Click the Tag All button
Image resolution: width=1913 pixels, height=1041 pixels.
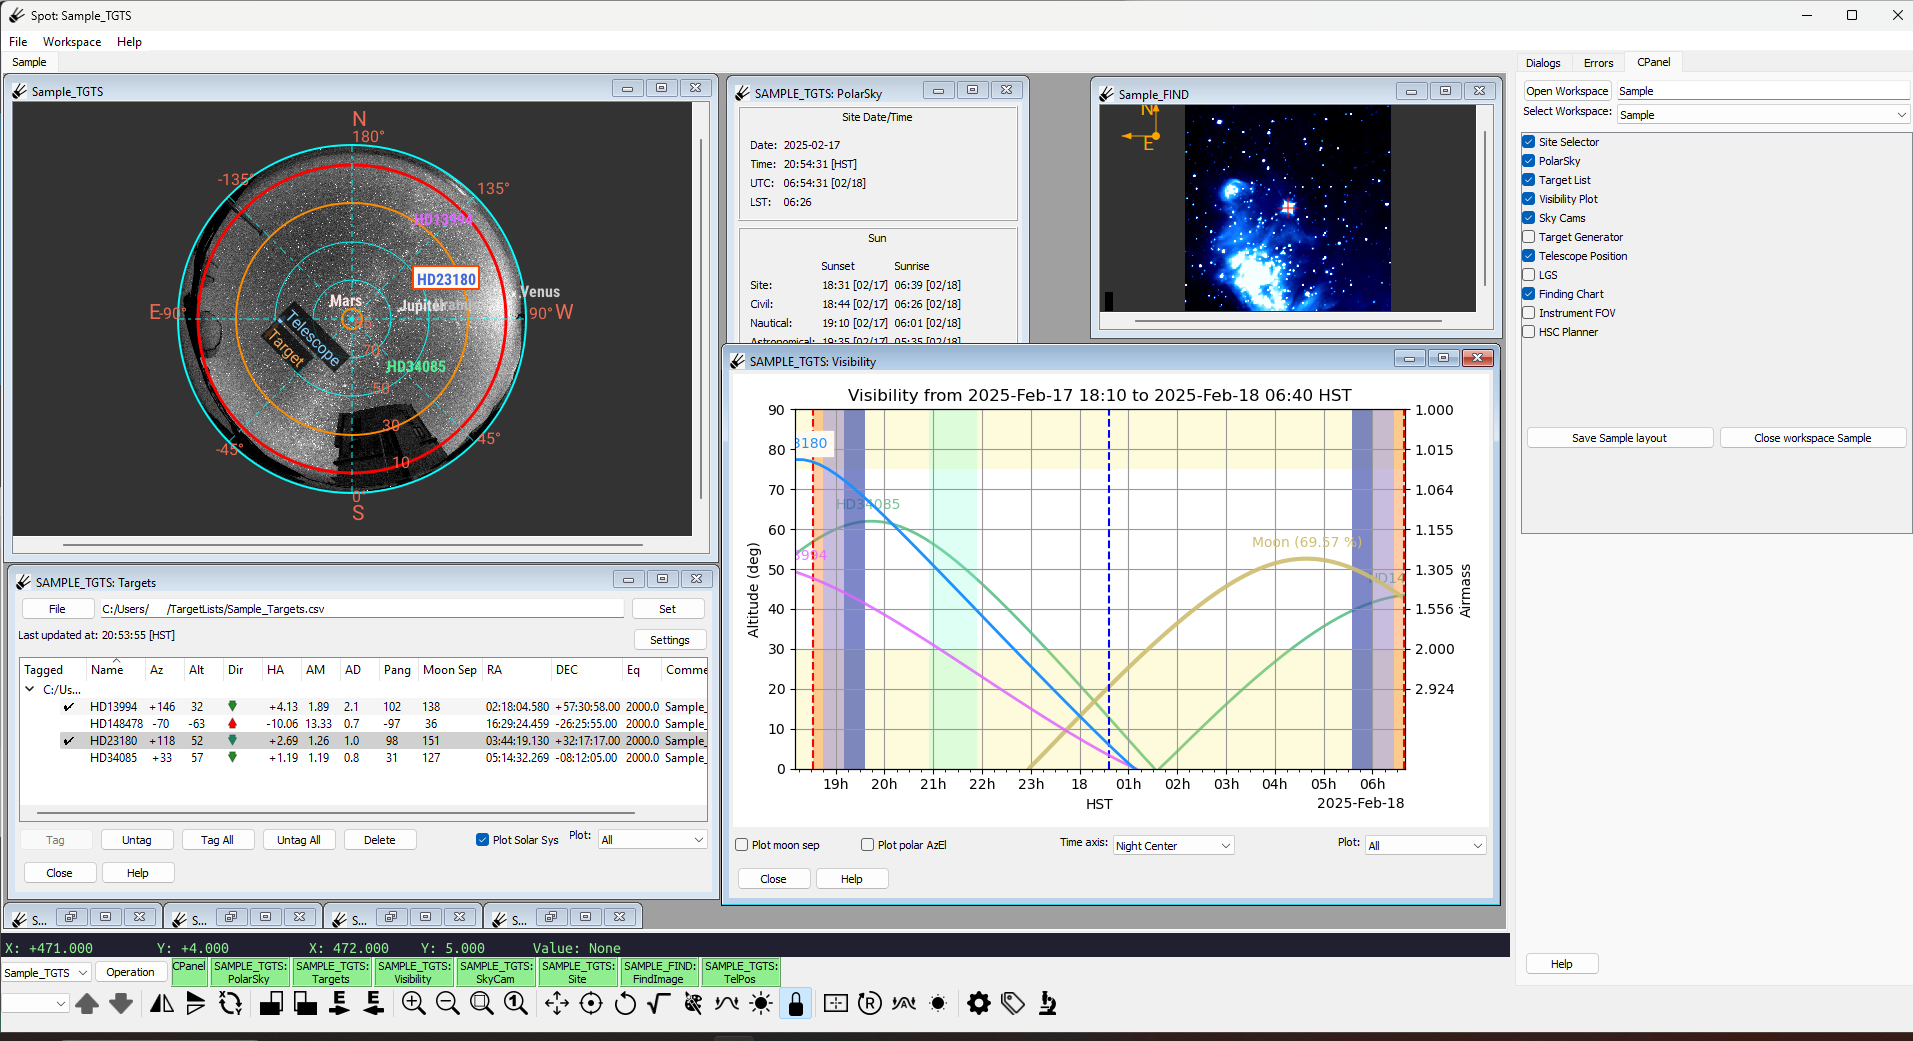pos(217,840)
